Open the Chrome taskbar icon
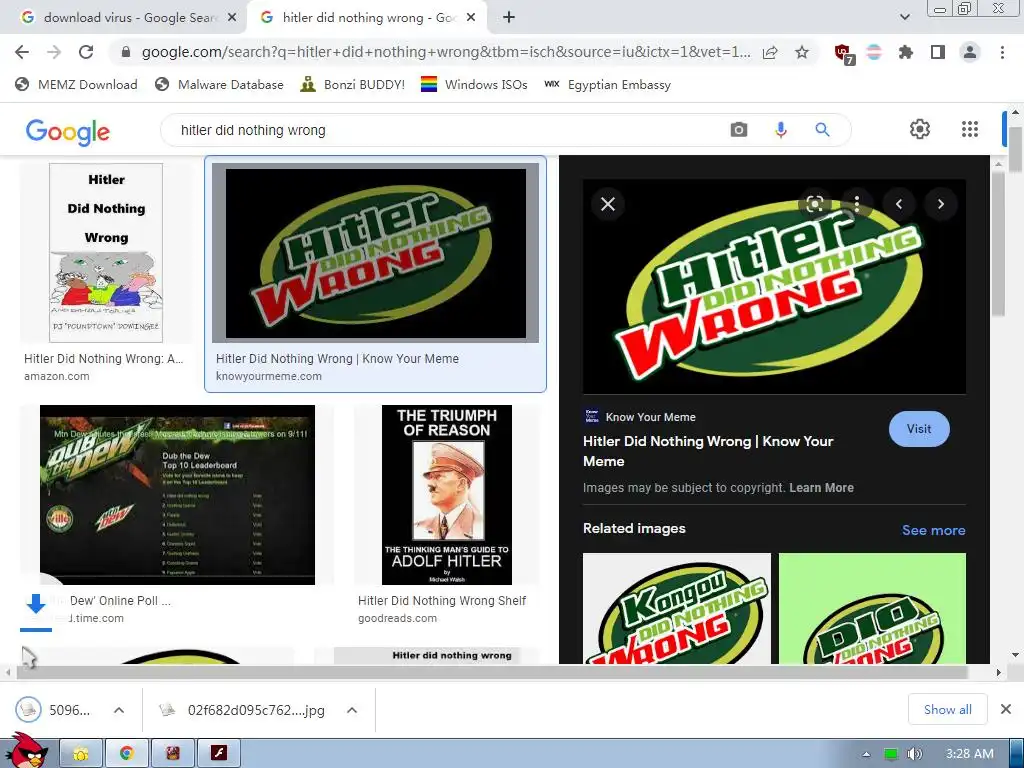1024x768 pixels. [127, 754]
